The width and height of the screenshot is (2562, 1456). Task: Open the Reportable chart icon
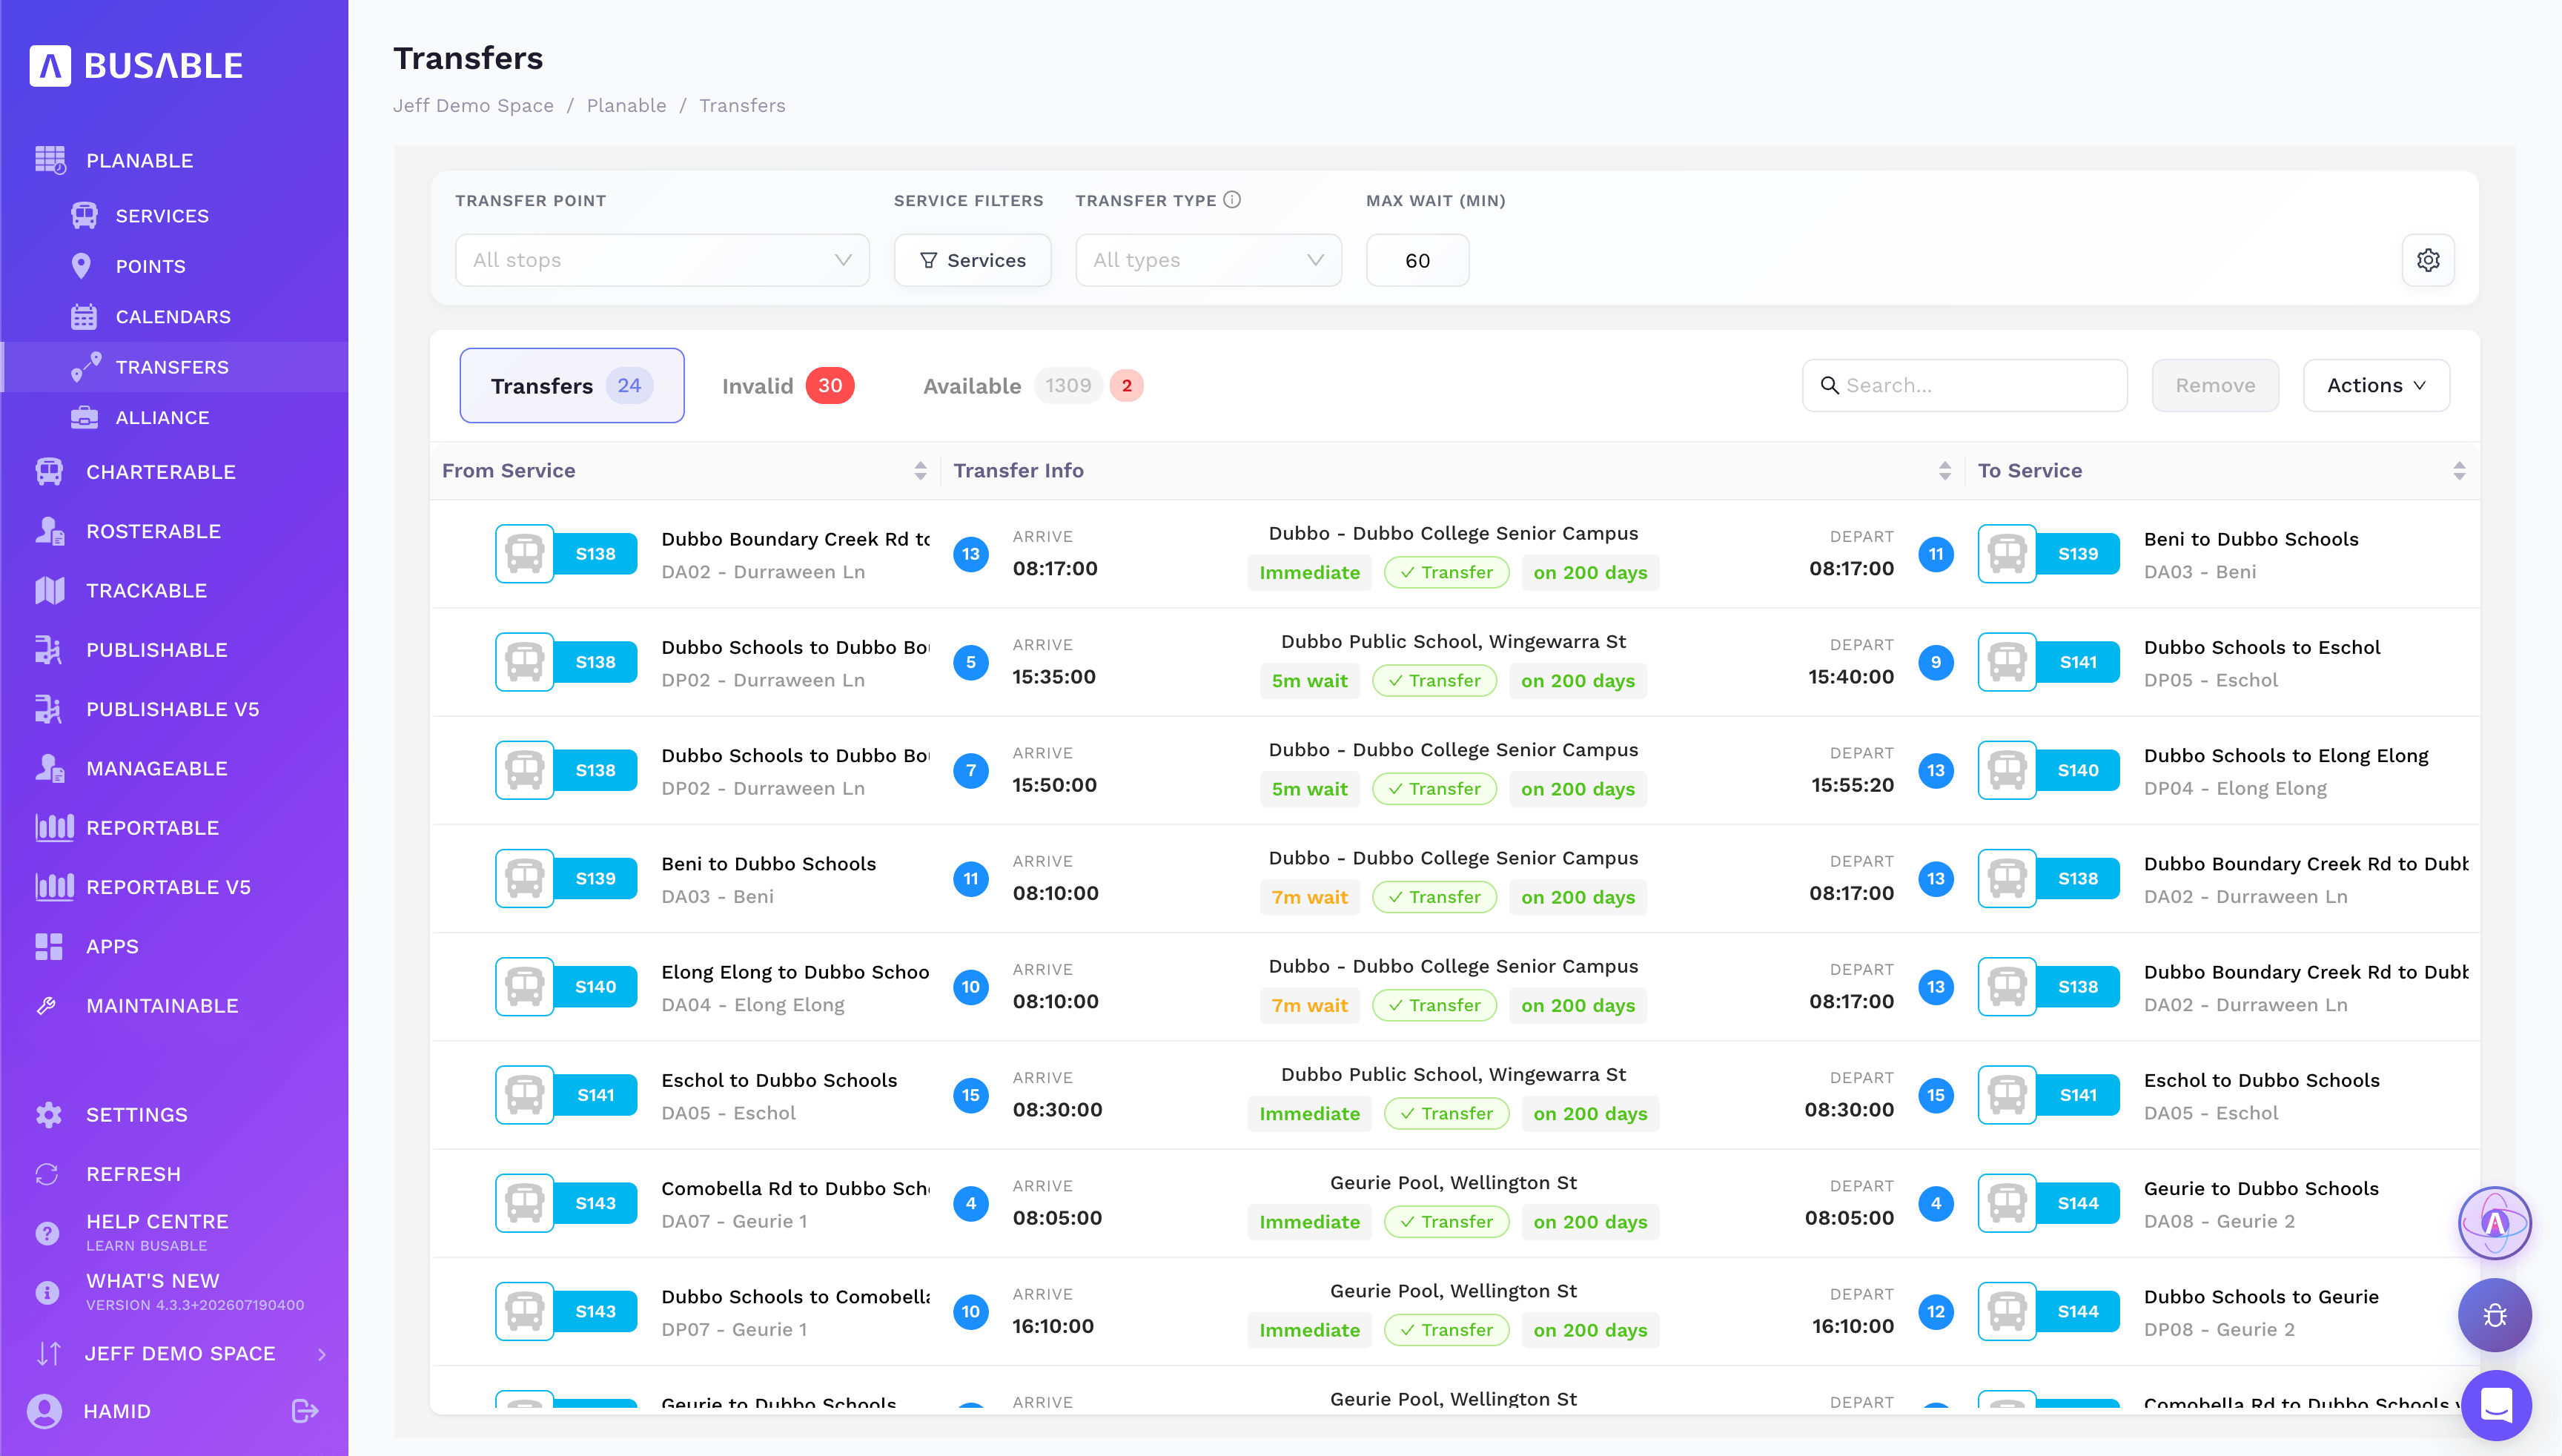(x=54, y=828)
